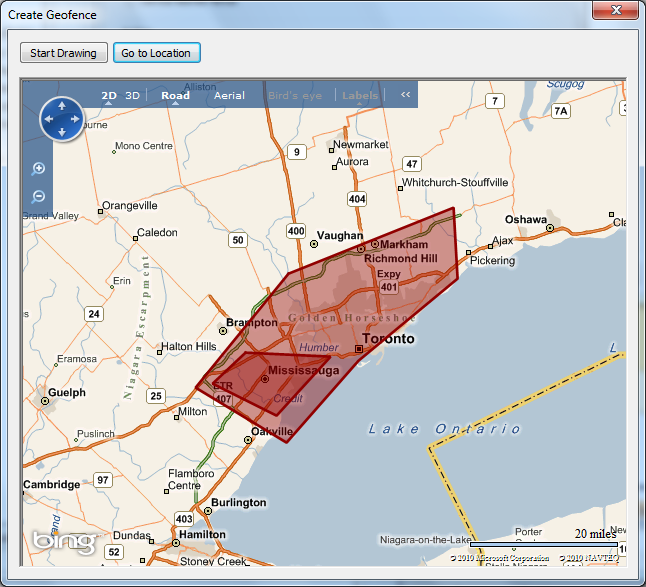This screenshot has width=646, height=587.
Task: Click route 25 shield
Action: click(x=156, y=396)
